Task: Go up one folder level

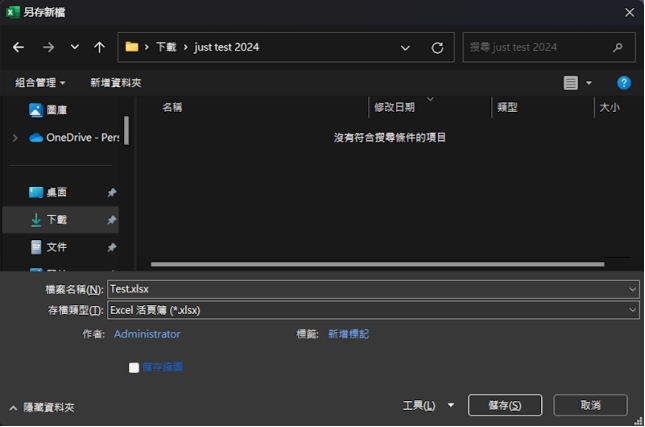Action: pyautogui.click(x=99, y=47)
